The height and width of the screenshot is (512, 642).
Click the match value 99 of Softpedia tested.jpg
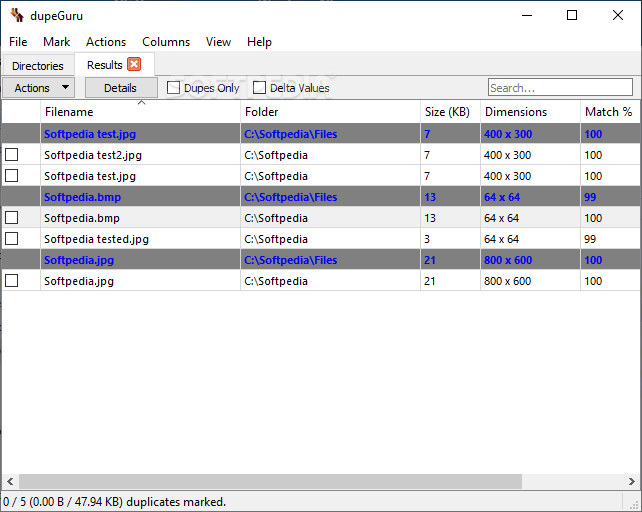pyautogui.click(x=590, y=239)
